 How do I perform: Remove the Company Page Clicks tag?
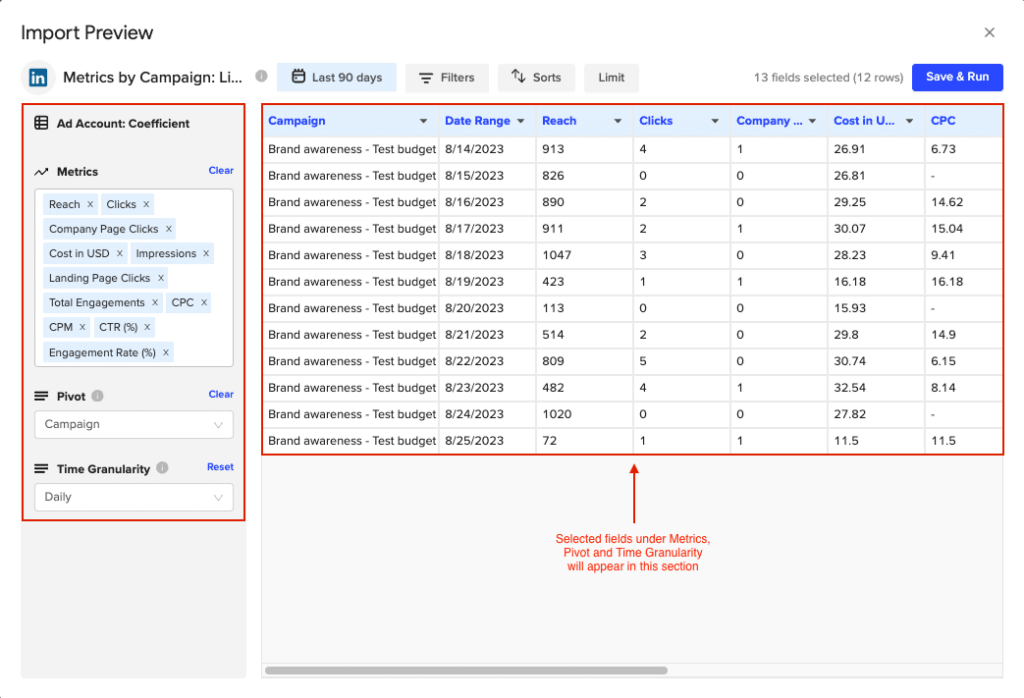168,229
